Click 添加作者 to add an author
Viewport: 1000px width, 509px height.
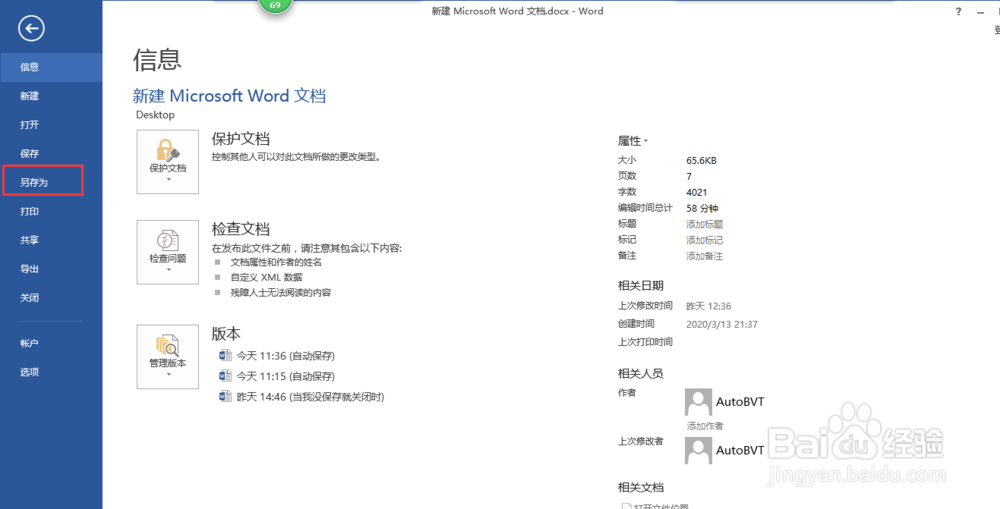pos(705,425)
